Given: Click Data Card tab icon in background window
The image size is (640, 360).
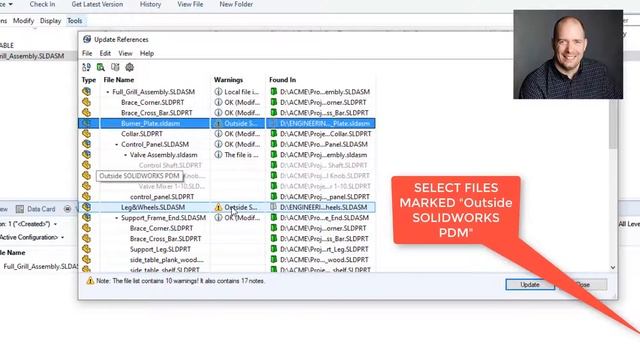Looking at the screenshot, I should point(20,209).
